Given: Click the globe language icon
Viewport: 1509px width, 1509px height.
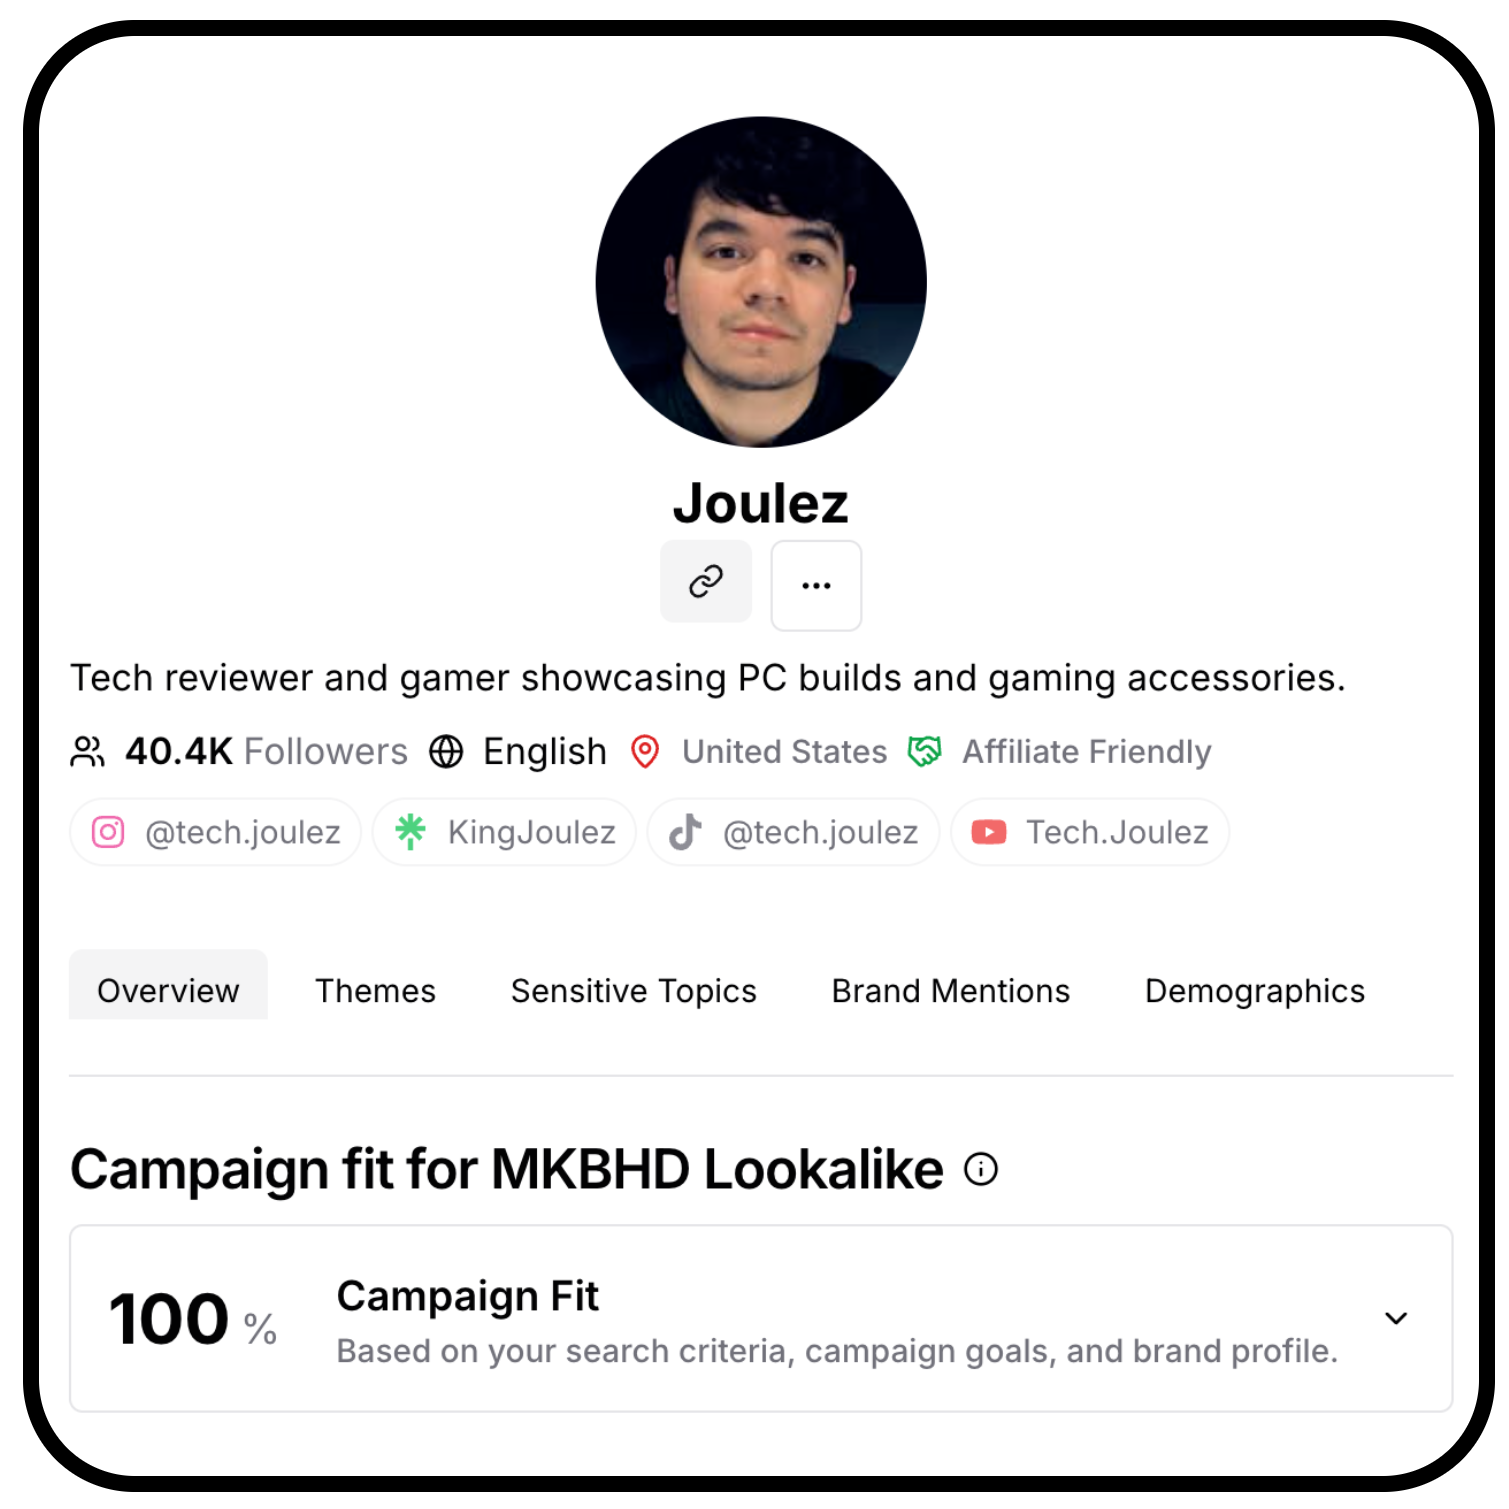Looking at the screenshot, I should tap(446, 752).
